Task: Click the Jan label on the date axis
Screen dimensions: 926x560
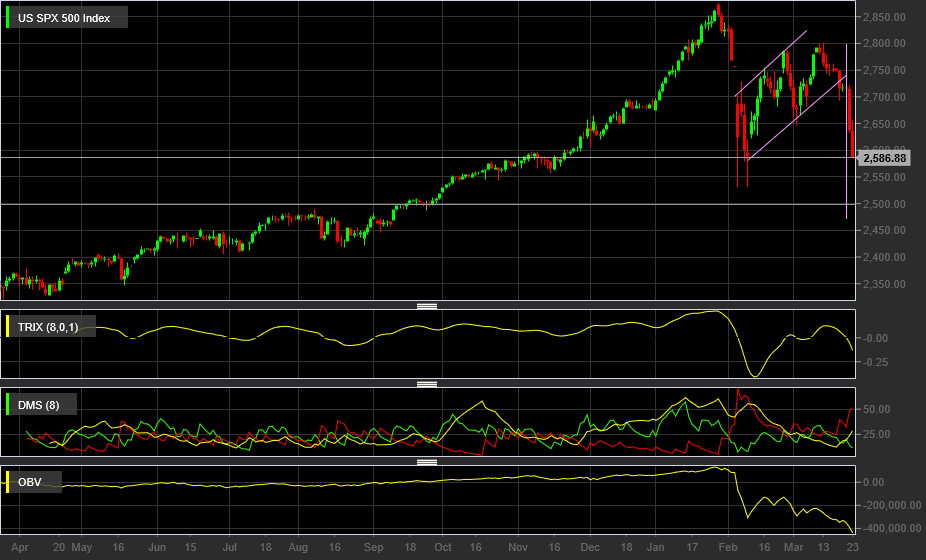Action: (x=656, y=548)
